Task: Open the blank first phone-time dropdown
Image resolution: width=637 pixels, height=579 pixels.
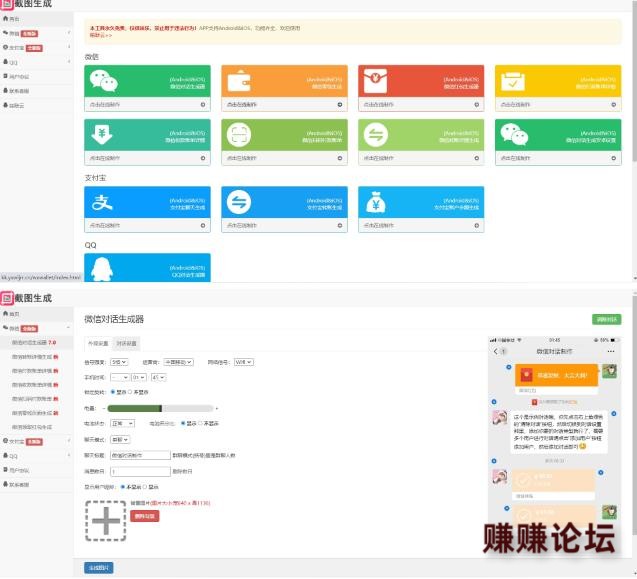Action: (119, 377)
